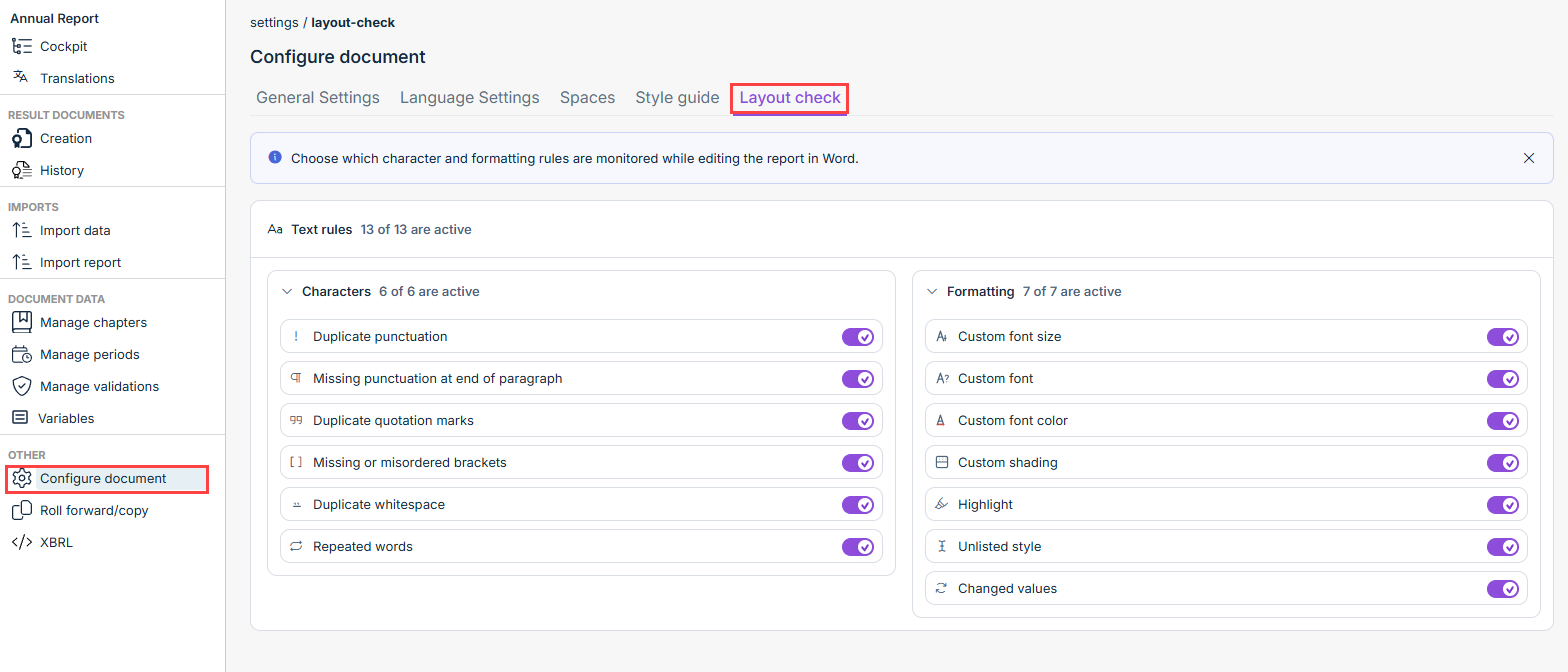Disable the Repeated words toggle
The width and height of the screenshot is (1568, 672).
click(858, 547)
